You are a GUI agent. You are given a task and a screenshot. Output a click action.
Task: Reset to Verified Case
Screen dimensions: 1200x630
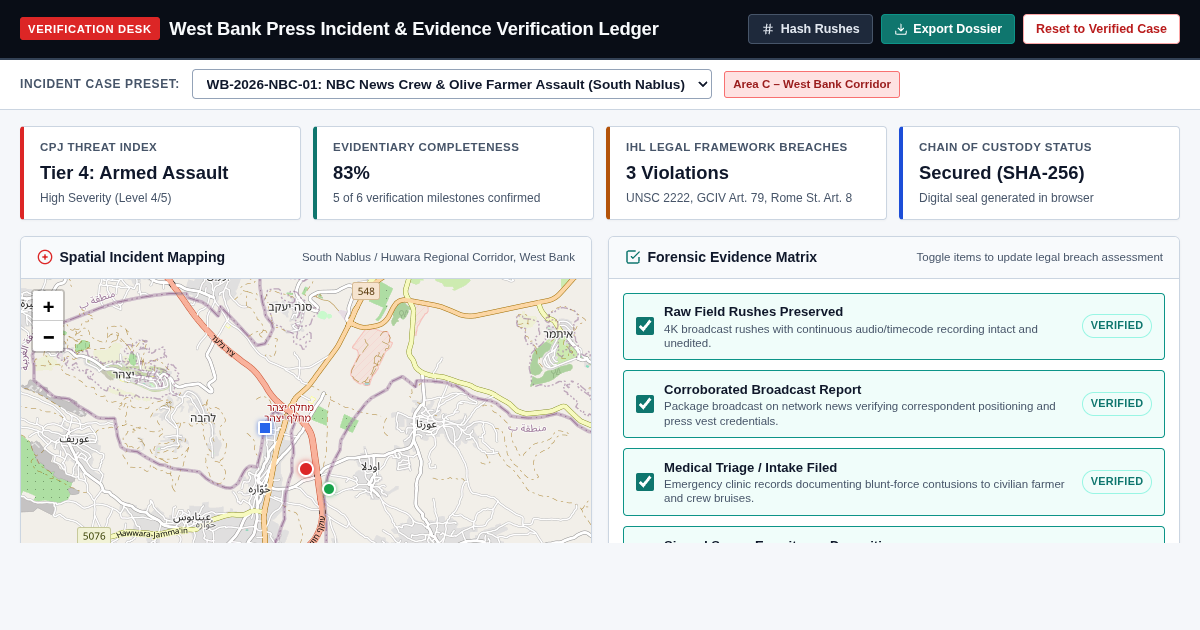coord(1101,29)
